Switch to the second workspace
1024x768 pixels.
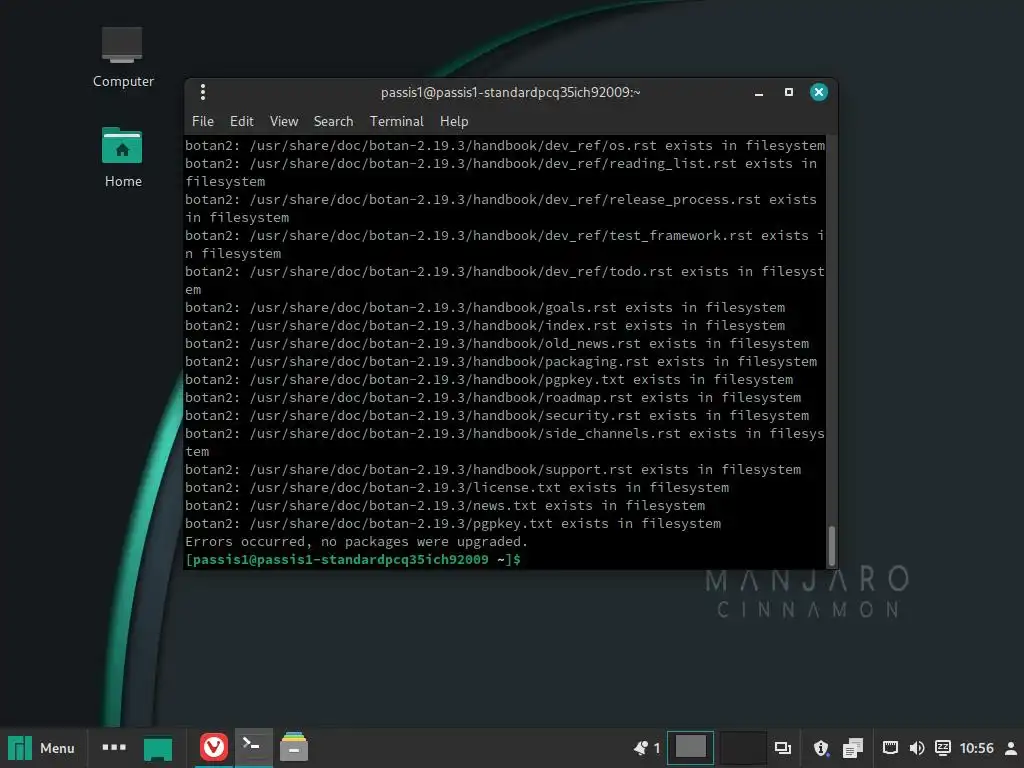click(741, 748)
